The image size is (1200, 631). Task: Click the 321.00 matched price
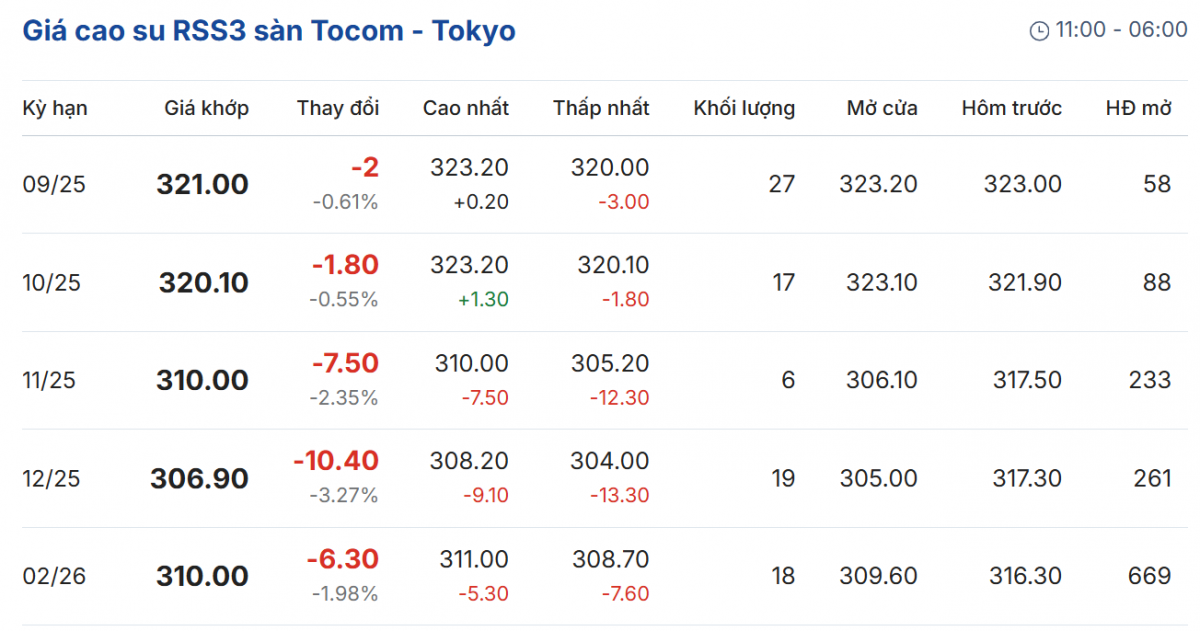click(203, 185)
